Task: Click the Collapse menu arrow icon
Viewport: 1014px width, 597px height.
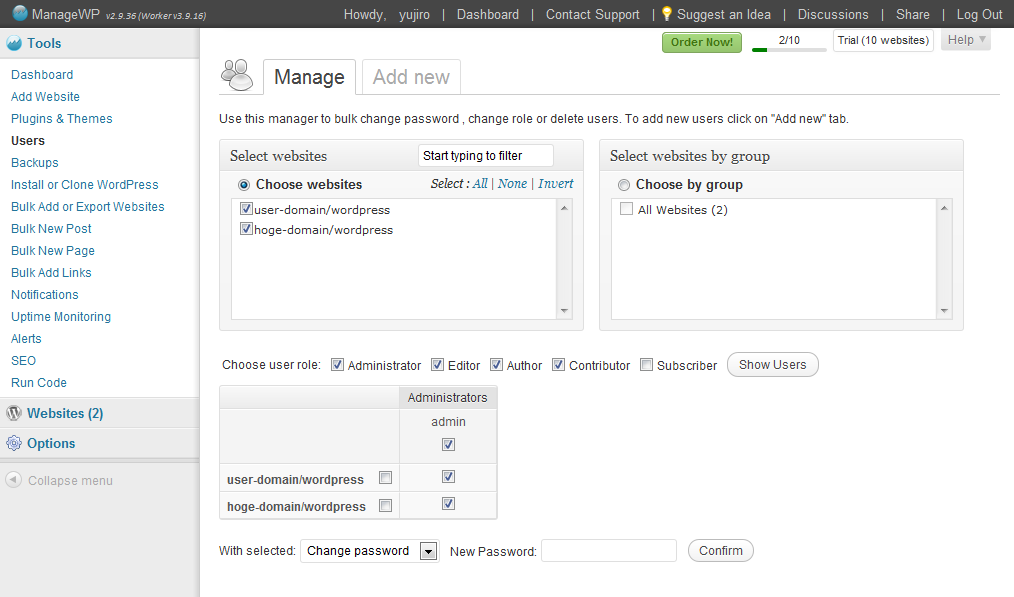Action: click(13, 480)
